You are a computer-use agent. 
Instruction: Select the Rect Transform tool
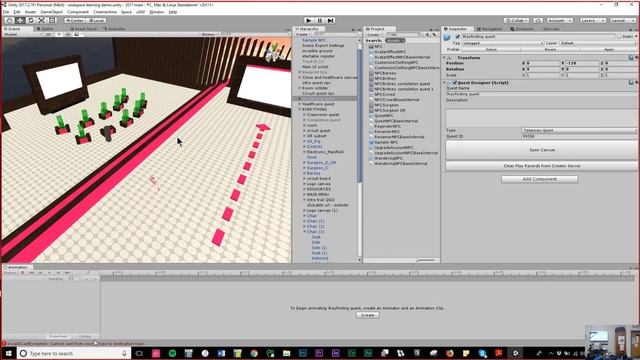click(52, 20)
